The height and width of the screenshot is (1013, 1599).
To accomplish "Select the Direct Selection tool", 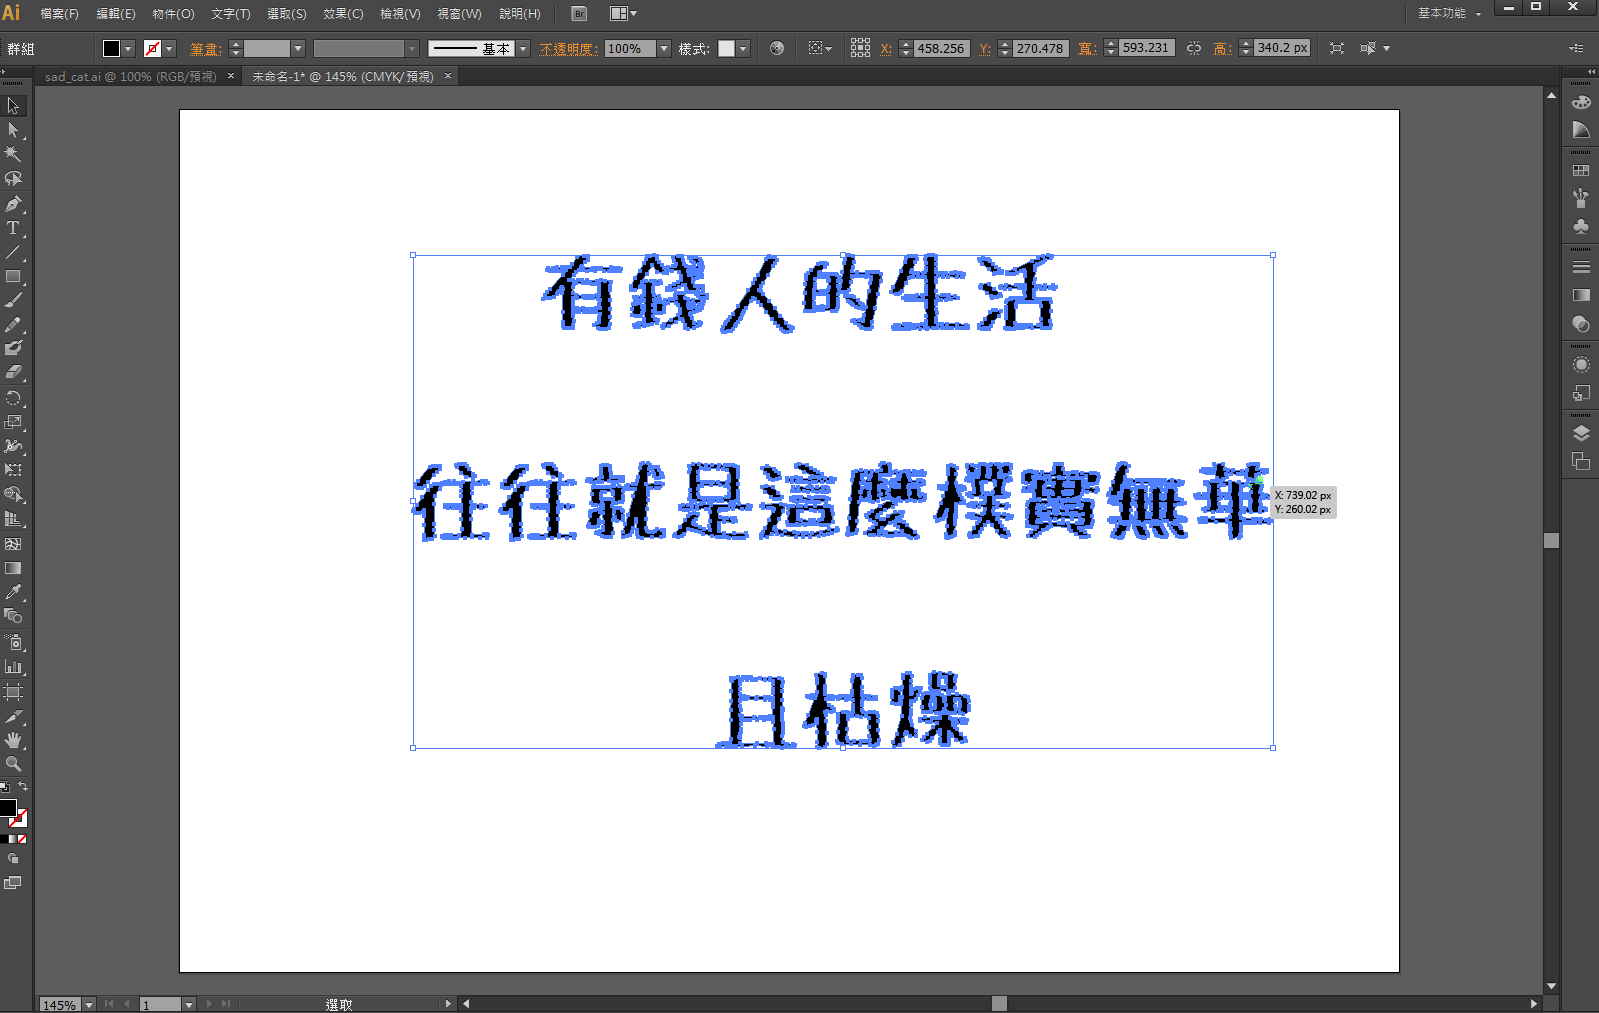I will 13,130.
